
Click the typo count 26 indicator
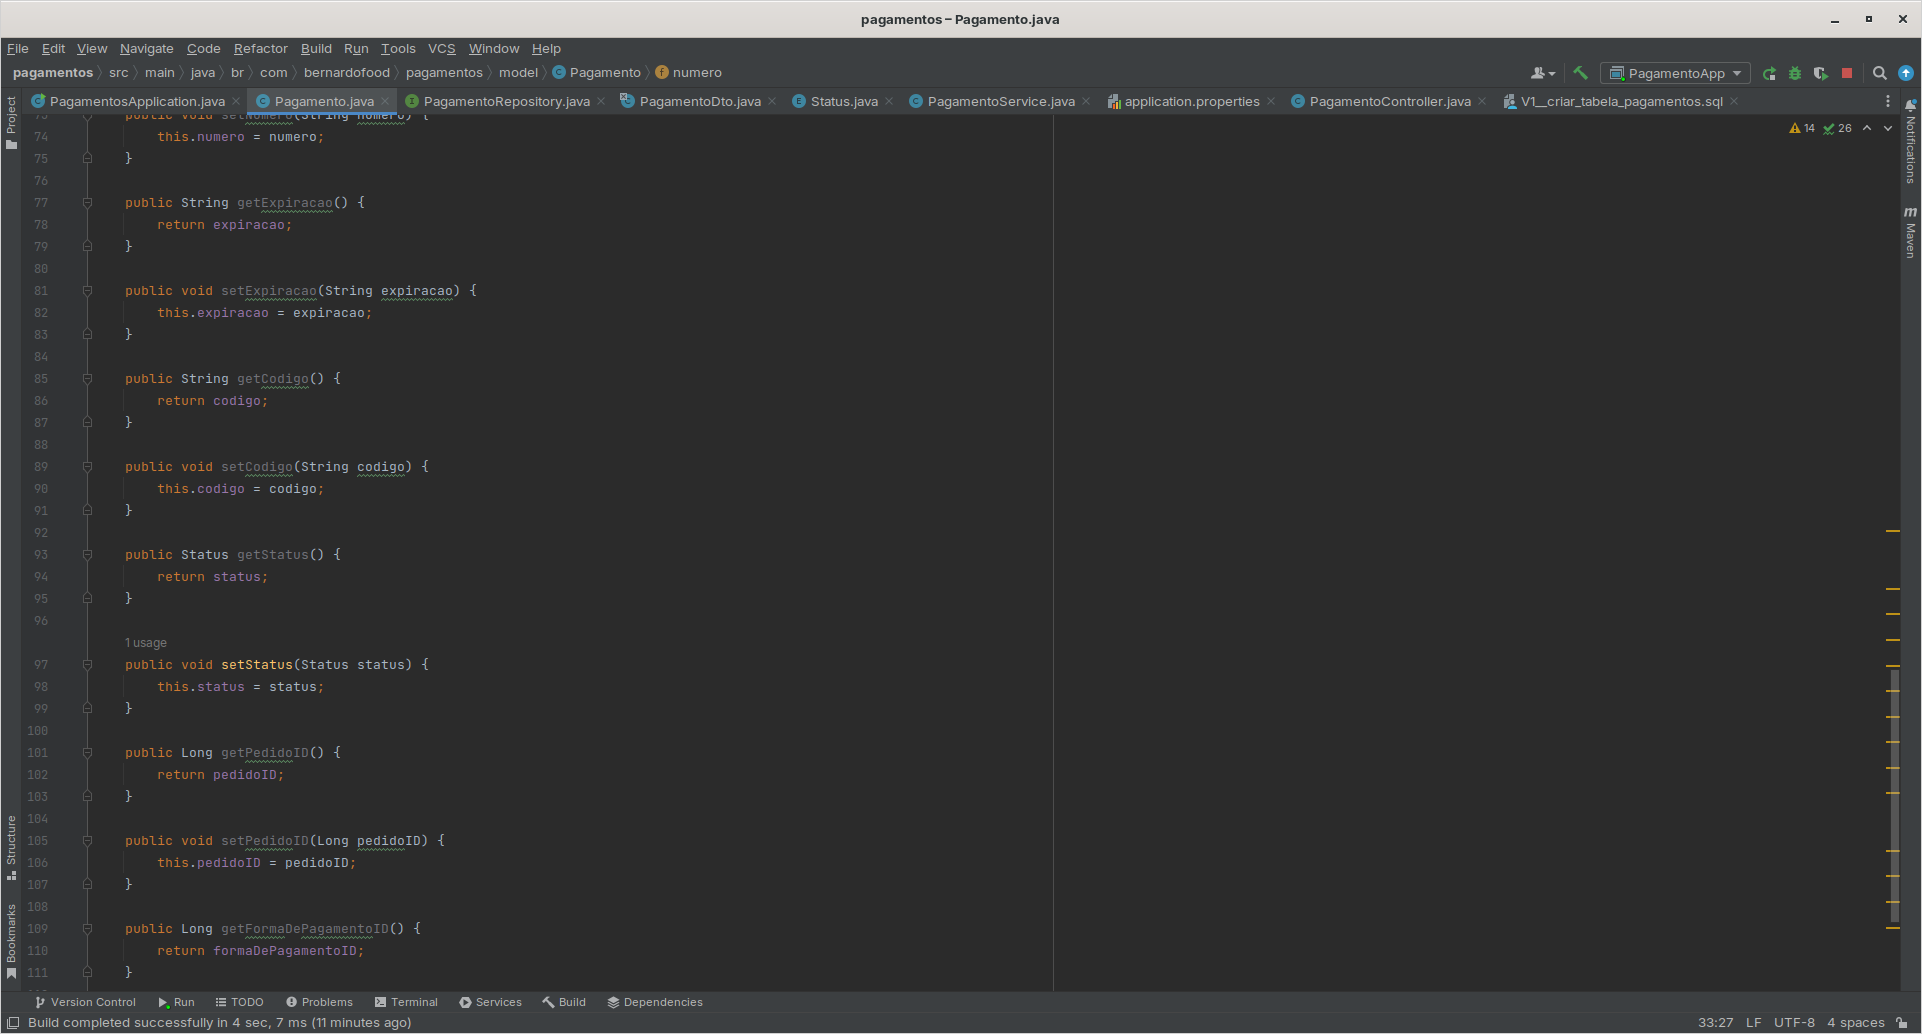(x=1837, y=128)
